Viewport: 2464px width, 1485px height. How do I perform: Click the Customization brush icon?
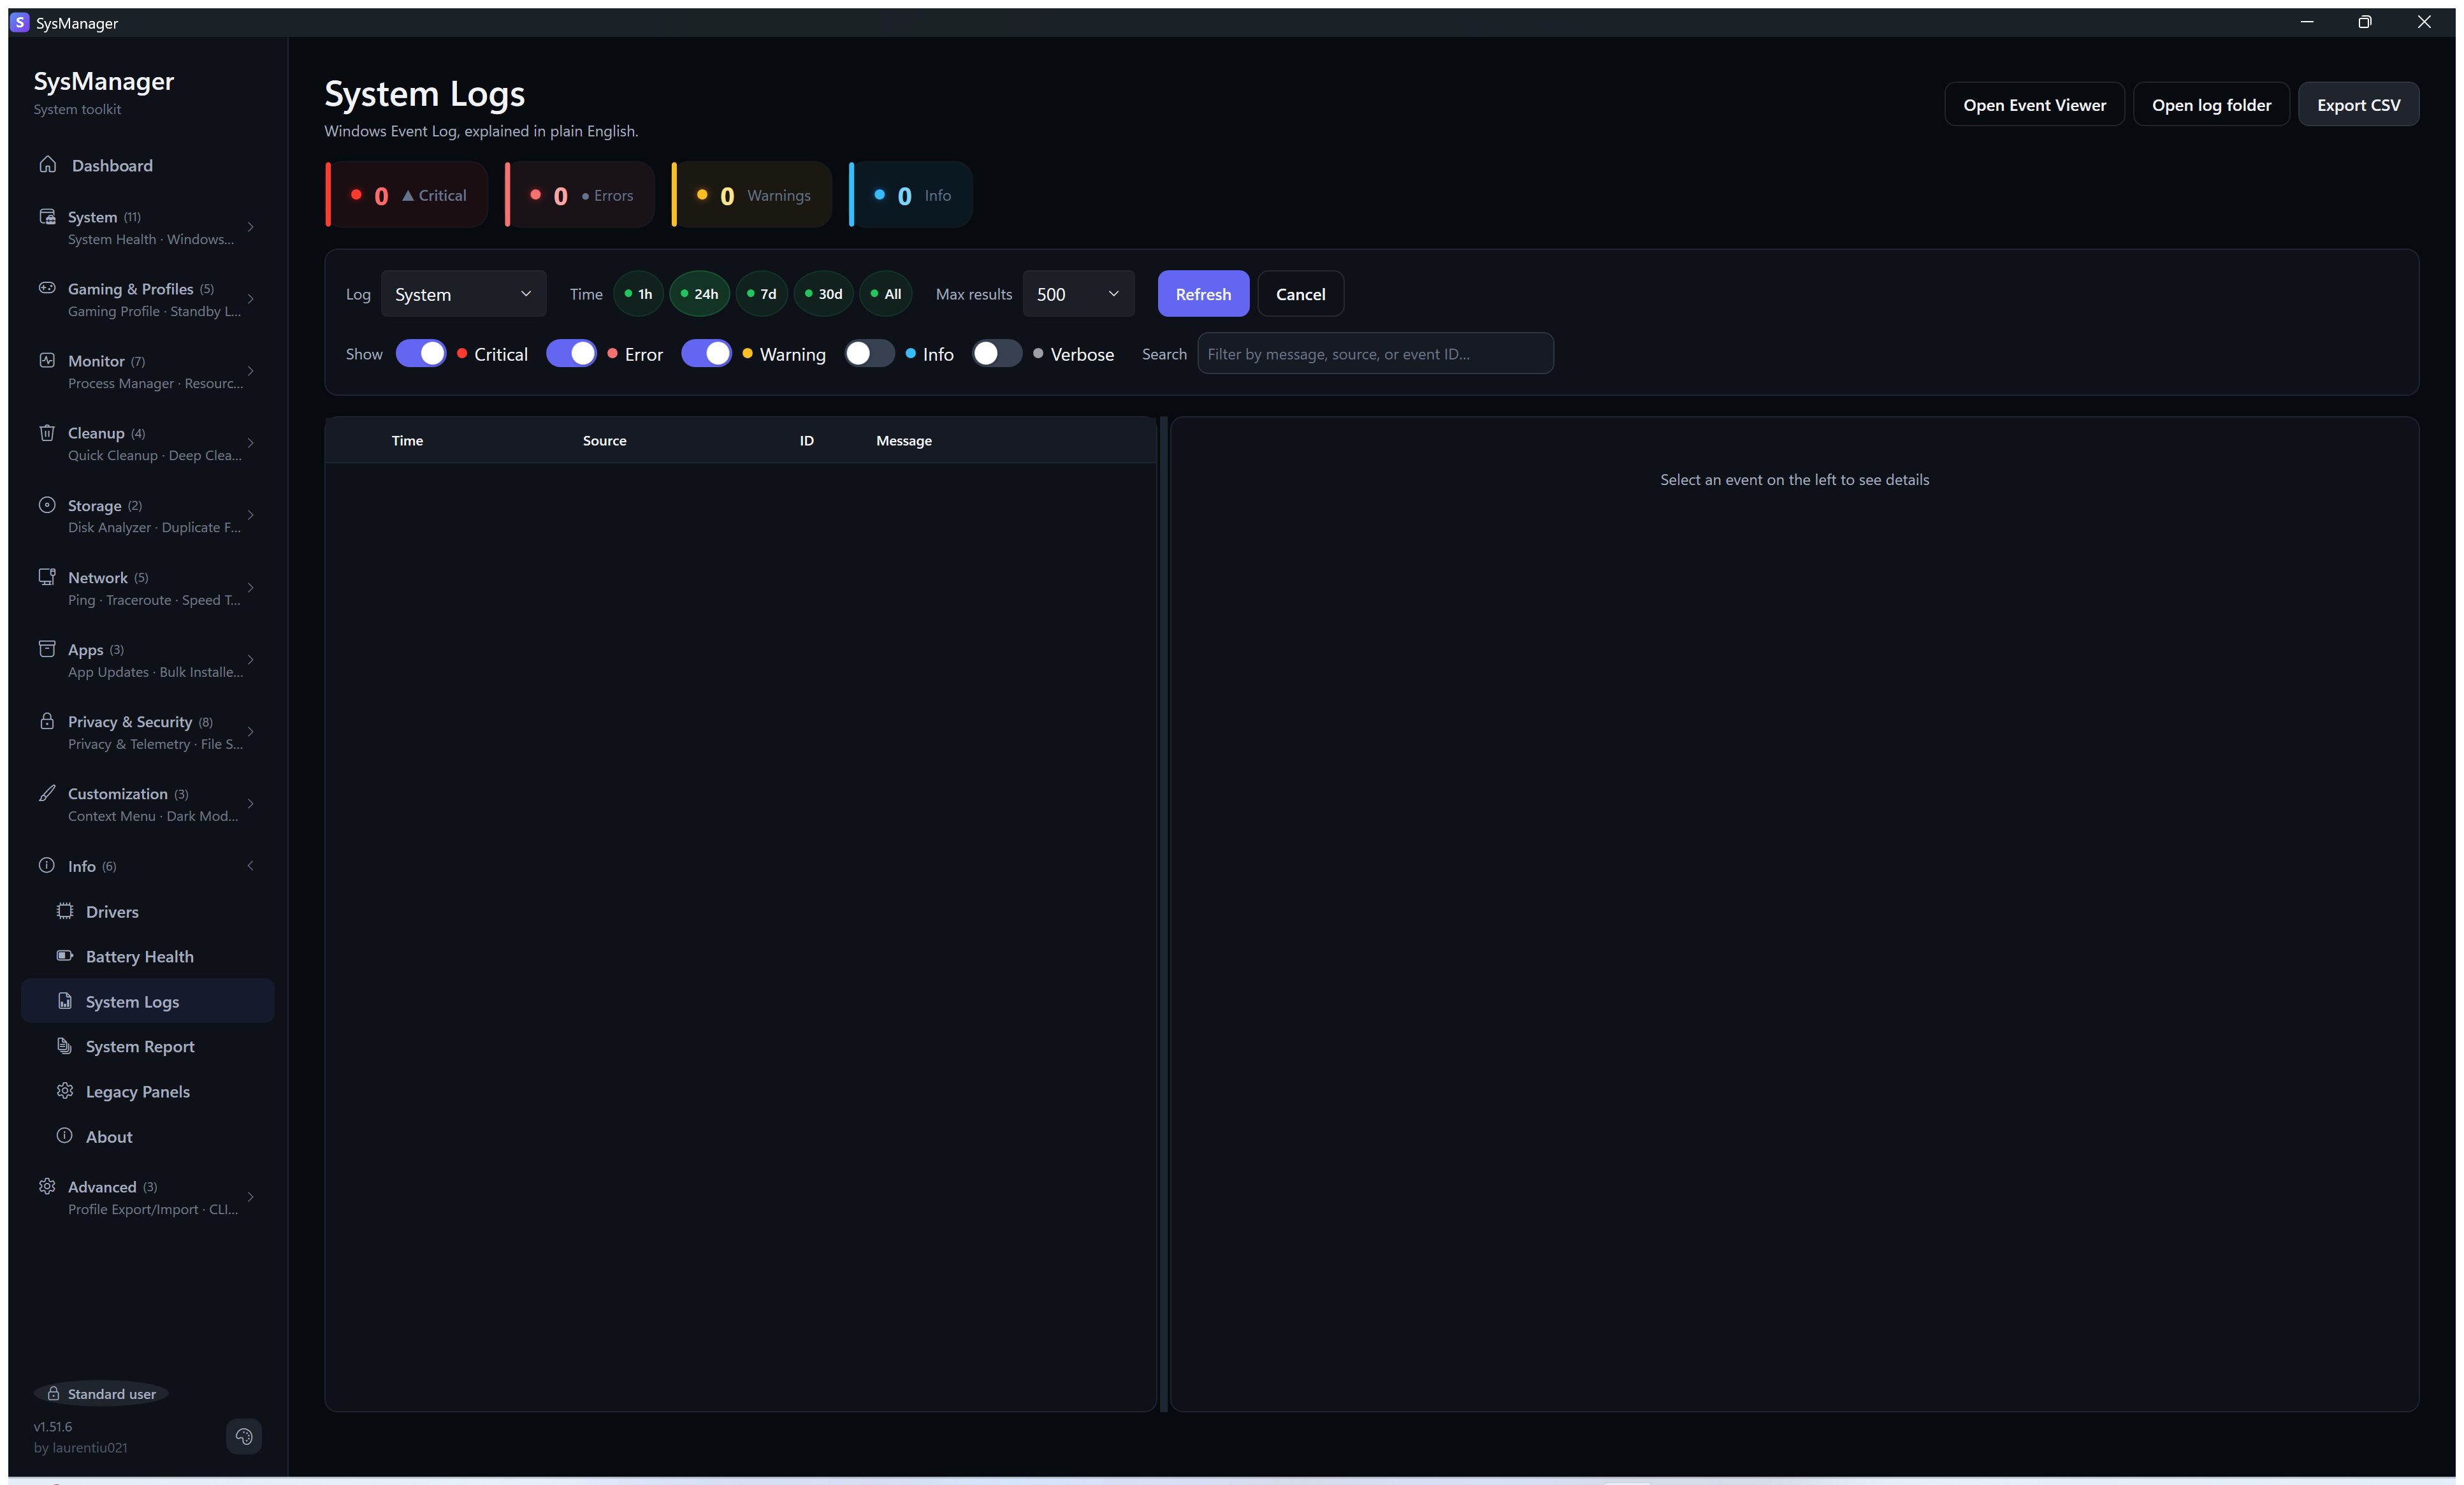(47, 793)
